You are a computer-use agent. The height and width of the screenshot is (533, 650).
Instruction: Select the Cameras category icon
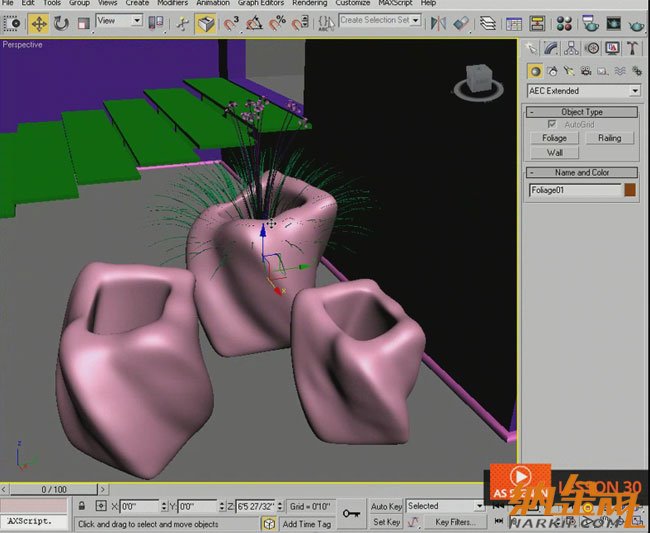[586, 71]
